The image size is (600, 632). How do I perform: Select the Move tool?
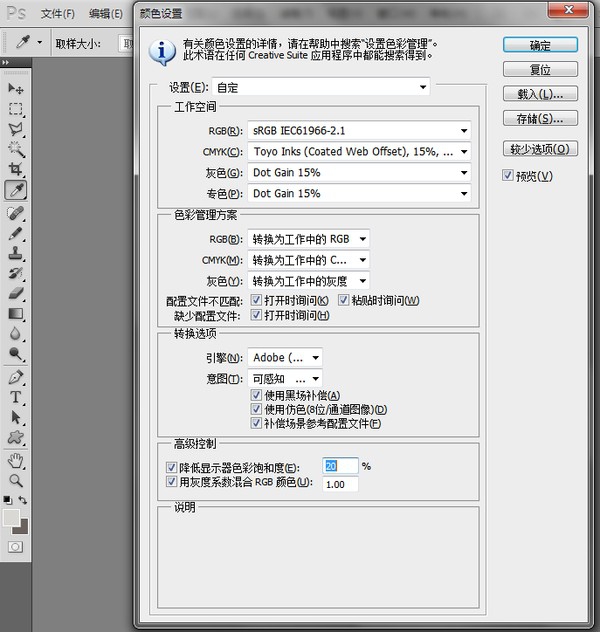pyautogui.click(x=16, y=88)
